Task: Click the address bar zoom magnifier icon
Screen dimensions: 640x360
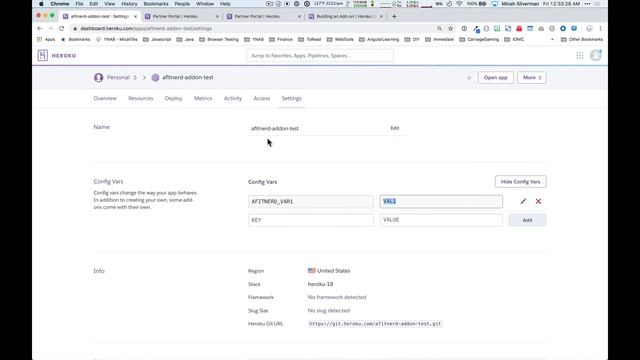Action: click(x=440, y=29)
